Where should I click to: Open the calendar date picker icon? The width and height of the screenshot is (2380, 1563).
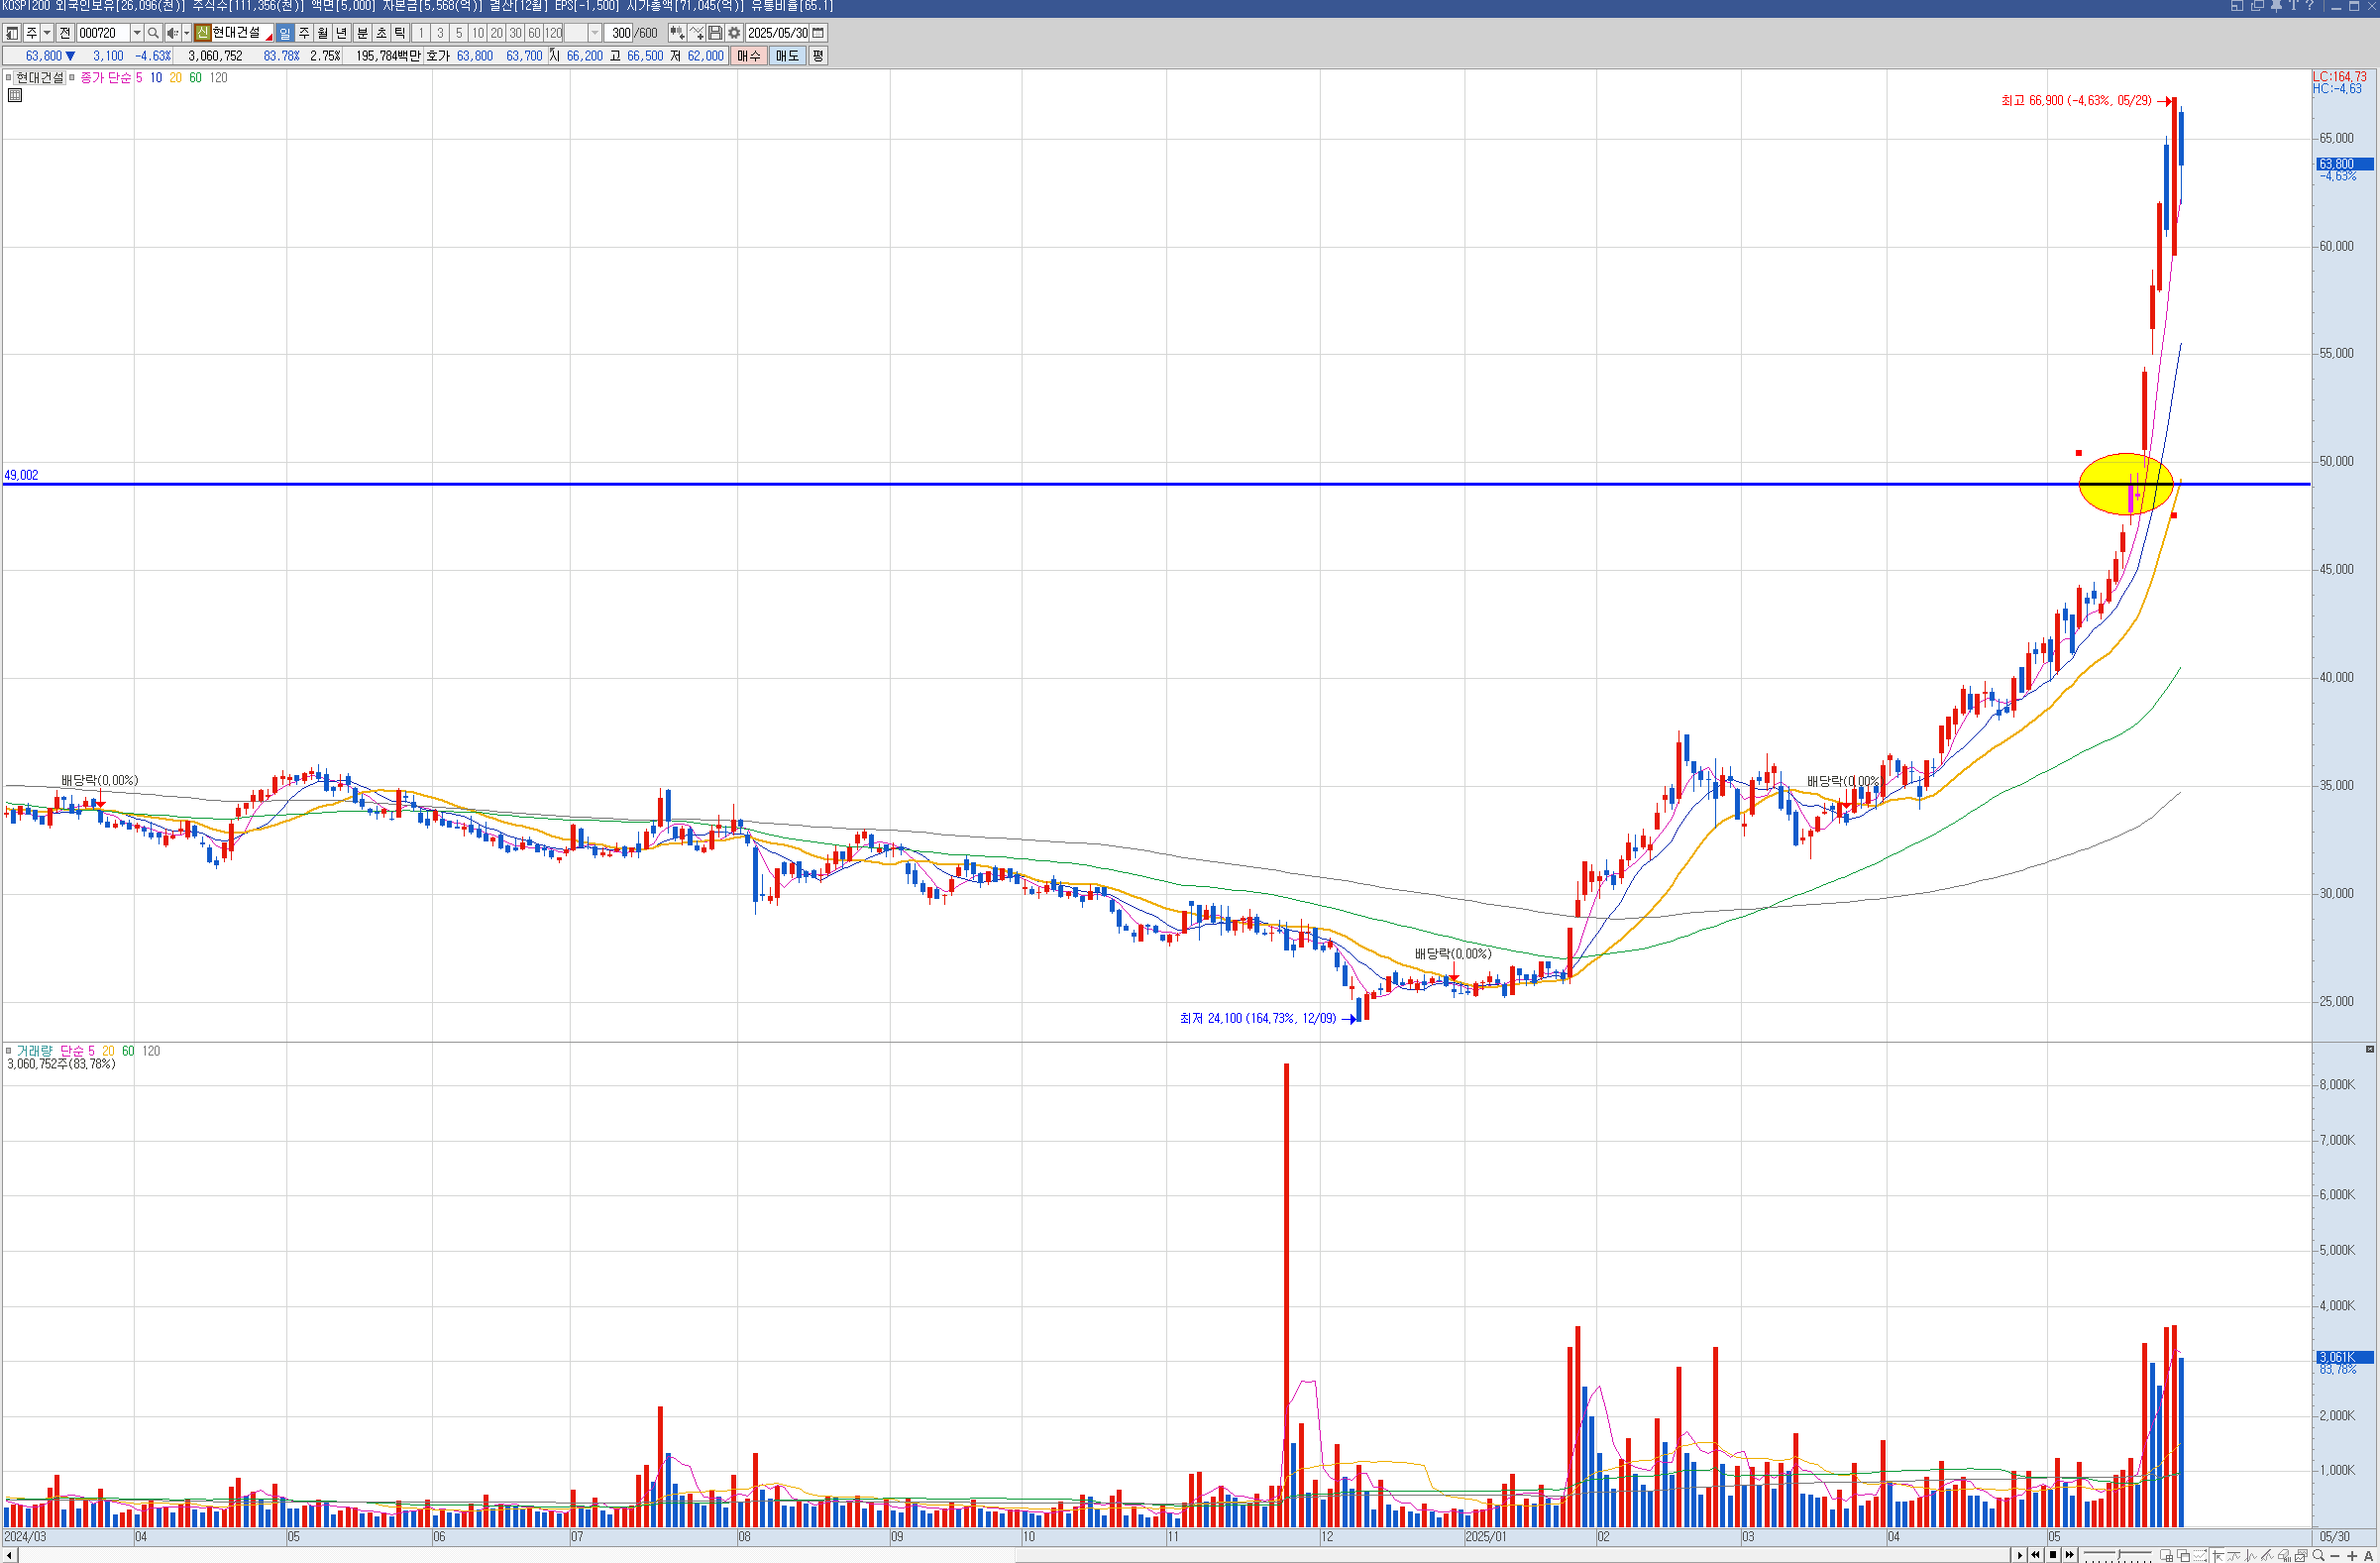(818, 33)
